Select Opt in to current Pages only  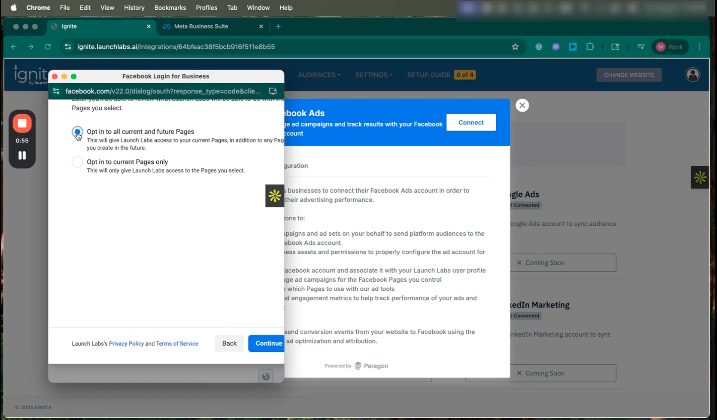(77, 162)
